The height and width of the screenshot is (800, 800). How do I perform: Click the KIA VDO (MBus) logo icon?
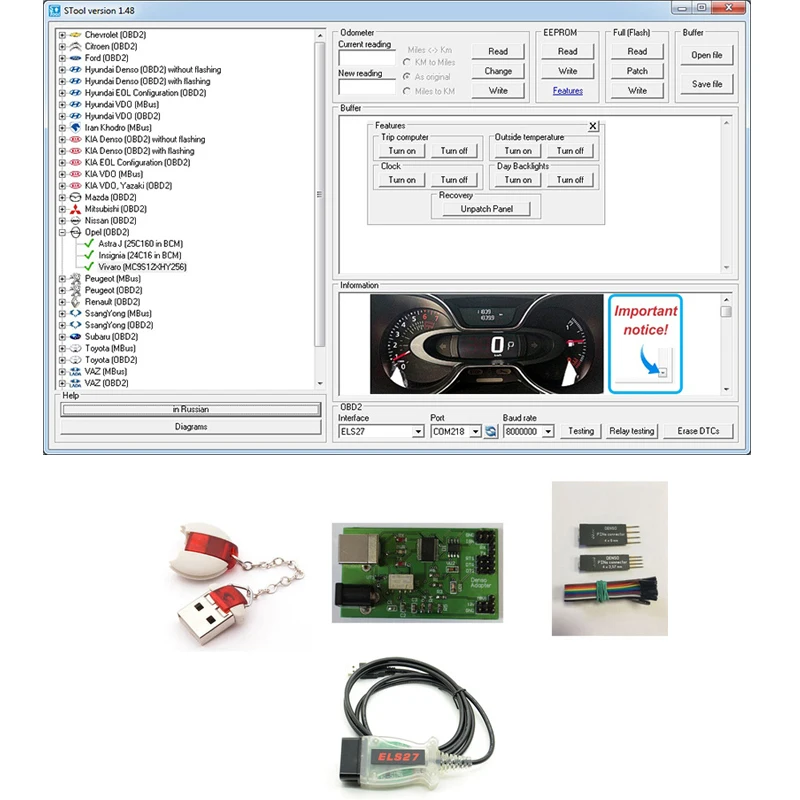(75, 174)
